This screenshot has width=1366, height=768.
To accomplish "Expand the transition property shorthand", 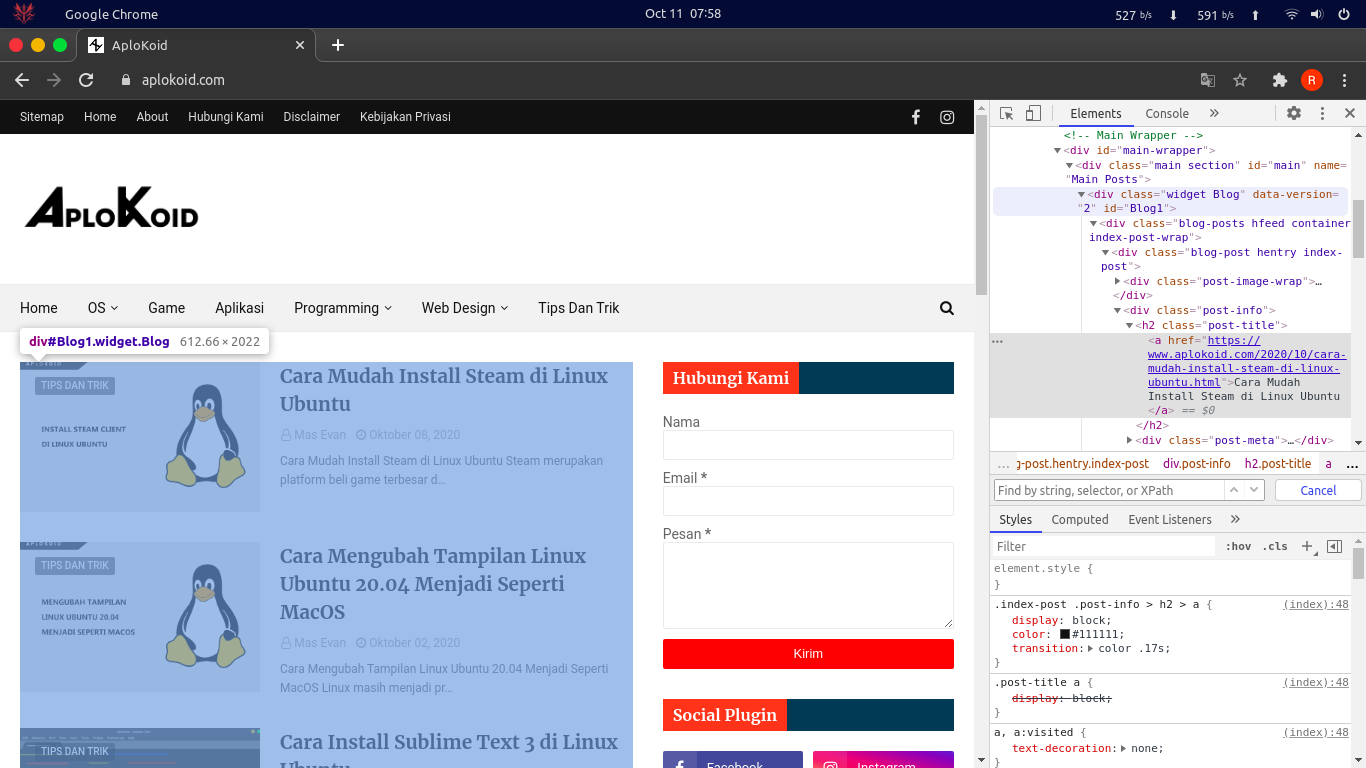I will [1091, 649].
